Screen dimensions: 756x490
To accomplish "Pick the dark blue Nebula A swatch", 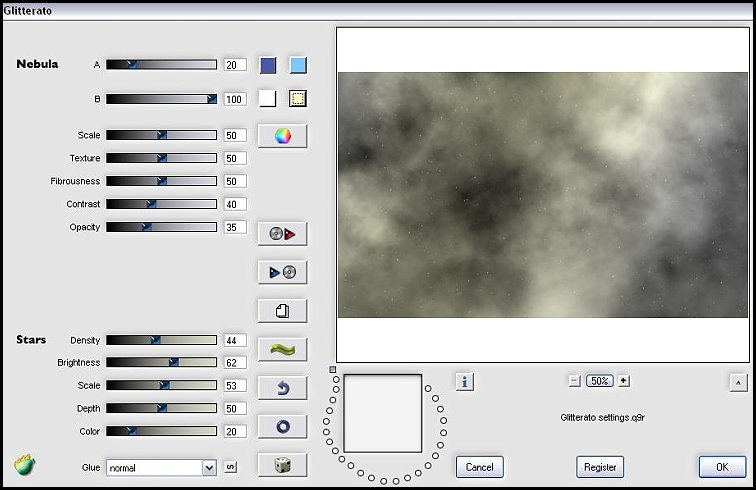I will point(268,66).
